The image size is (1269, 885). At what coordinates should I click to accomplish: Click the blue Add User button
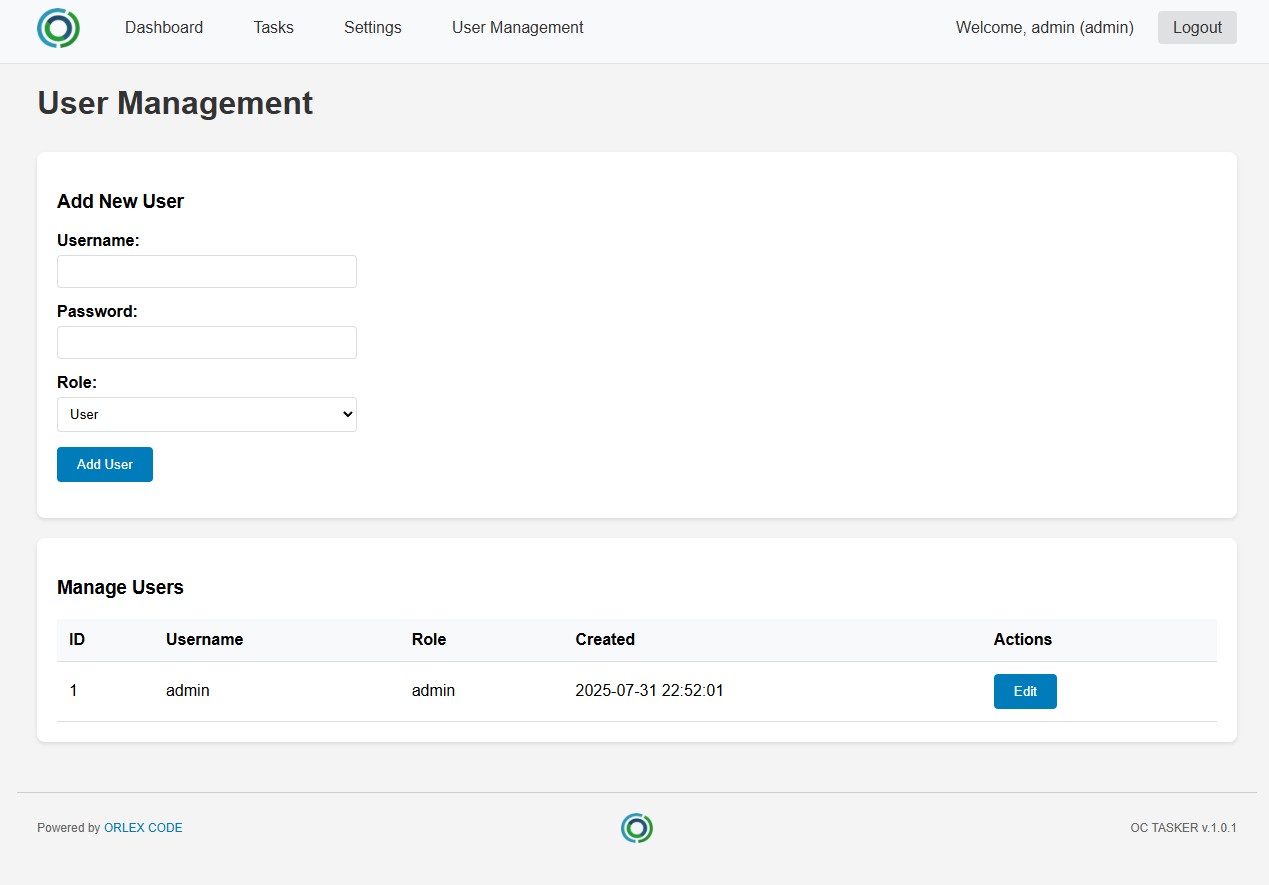pyautogui.click(x=105, y=465)
